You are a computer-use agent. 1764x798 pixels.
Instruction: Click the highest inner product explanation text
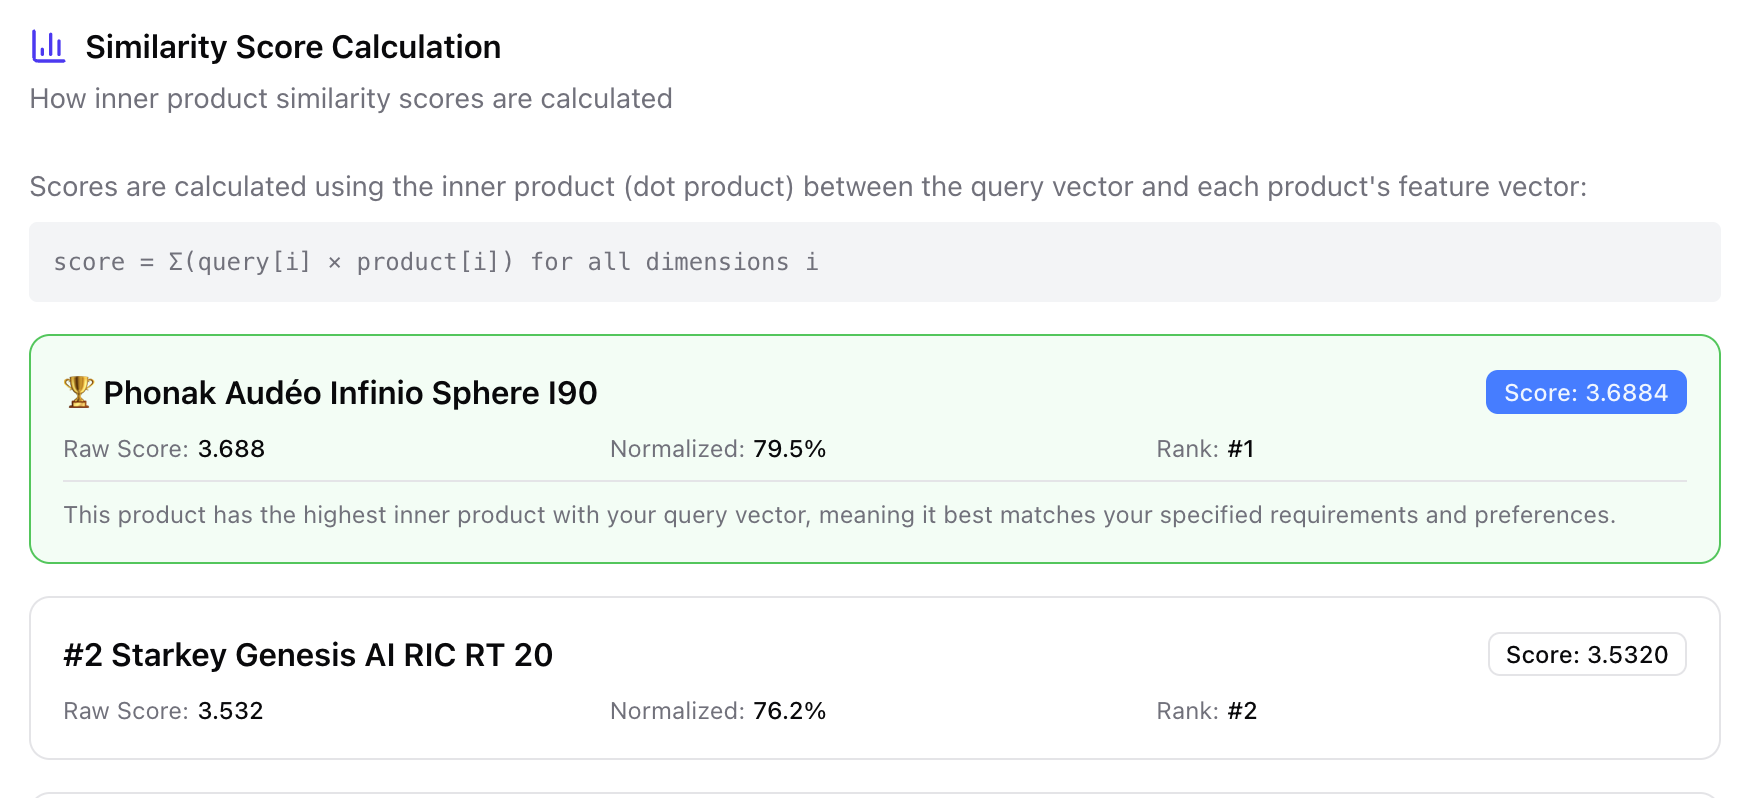[839, 515]
